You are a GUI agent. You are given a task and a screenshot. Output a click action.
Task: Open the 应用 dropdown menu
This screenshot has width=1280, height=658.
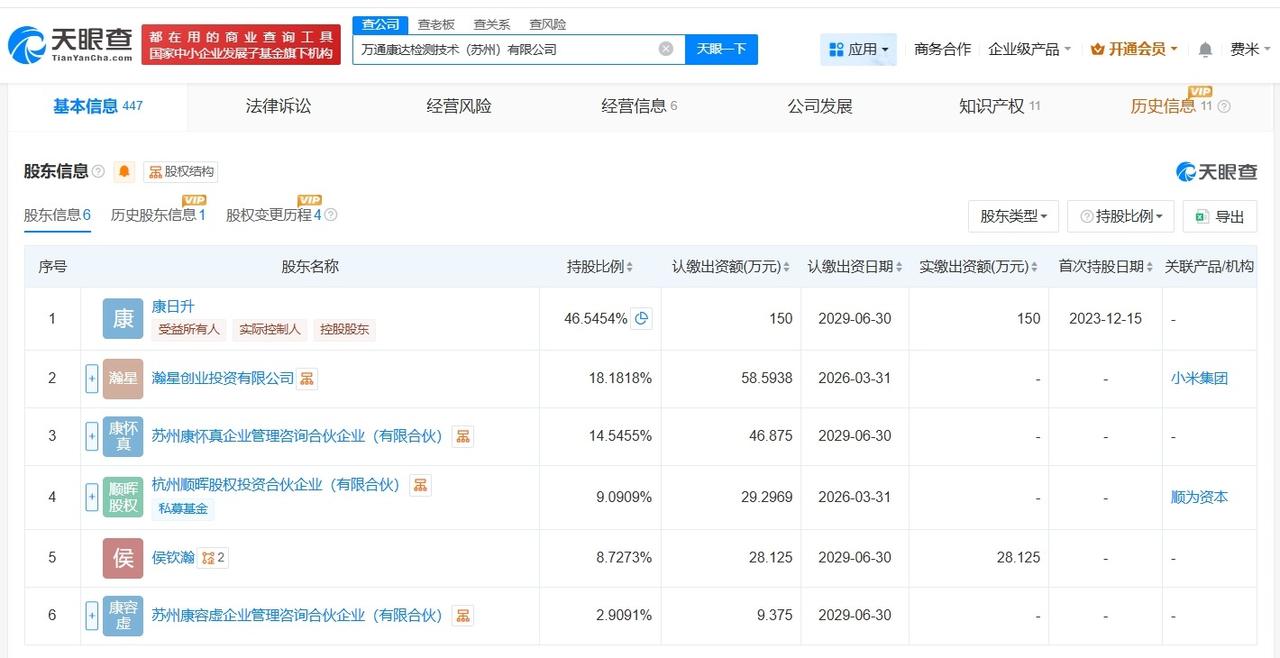(858, 49)
